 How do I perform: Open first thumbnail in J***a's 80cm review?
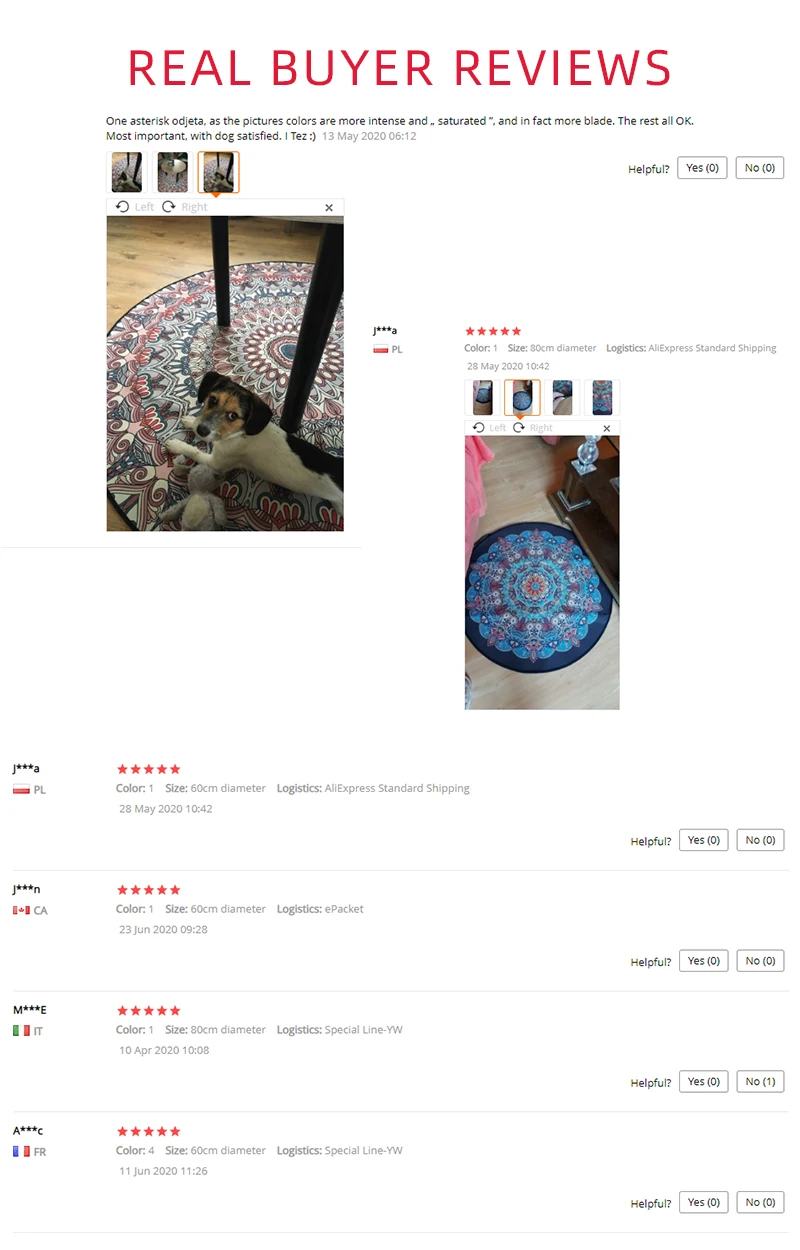[x=482, y=397]
